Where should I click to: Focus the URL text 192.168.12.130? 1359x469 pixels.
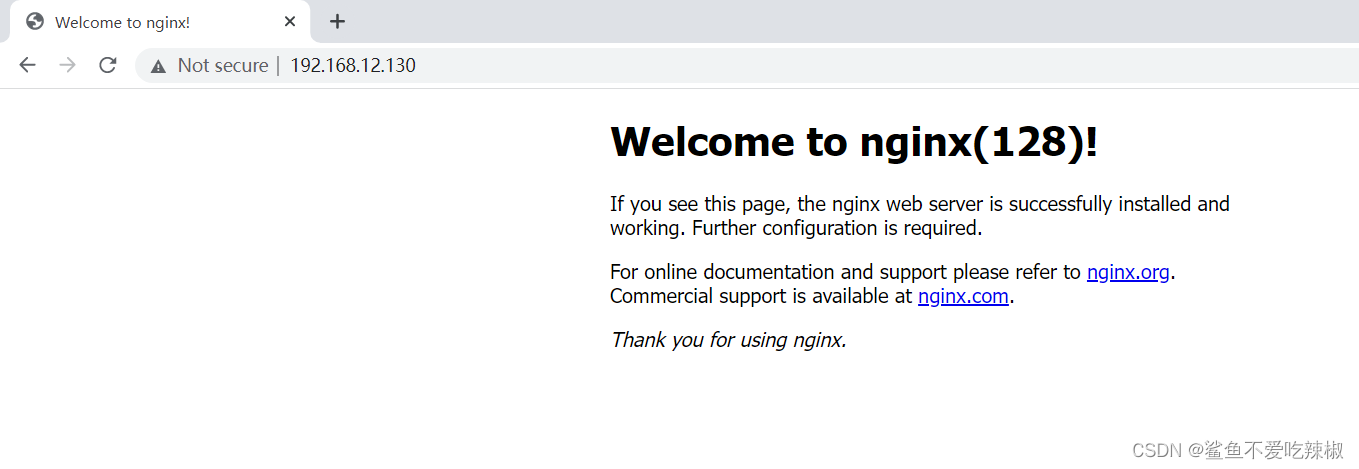pos(353,66)
